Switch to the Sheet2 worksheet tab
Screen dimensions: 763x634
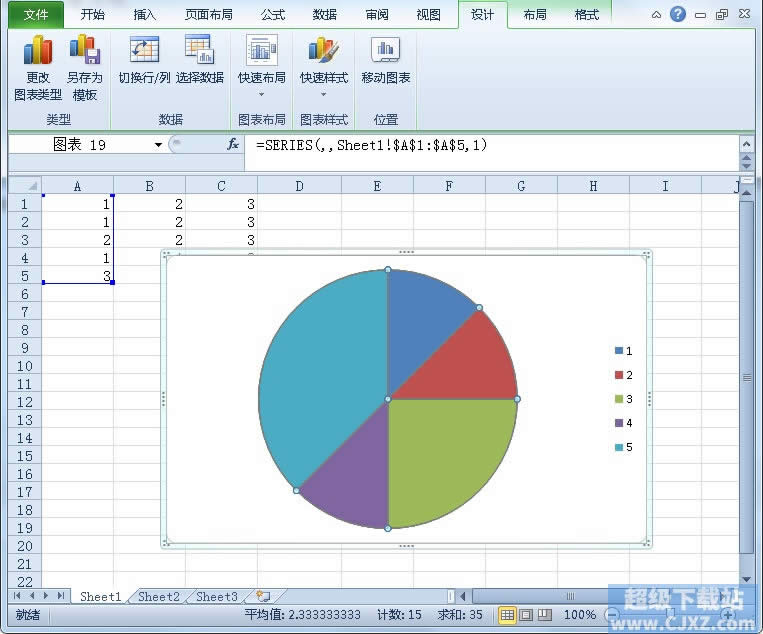tap(158, 597)
